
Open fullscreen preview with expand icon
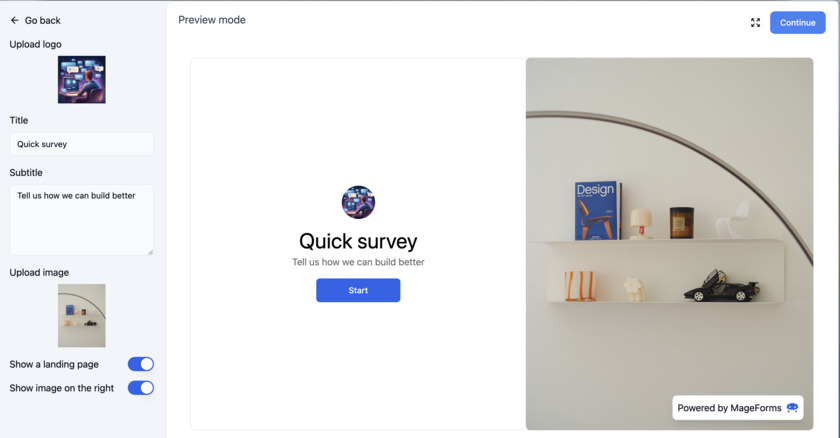point(755,22)
